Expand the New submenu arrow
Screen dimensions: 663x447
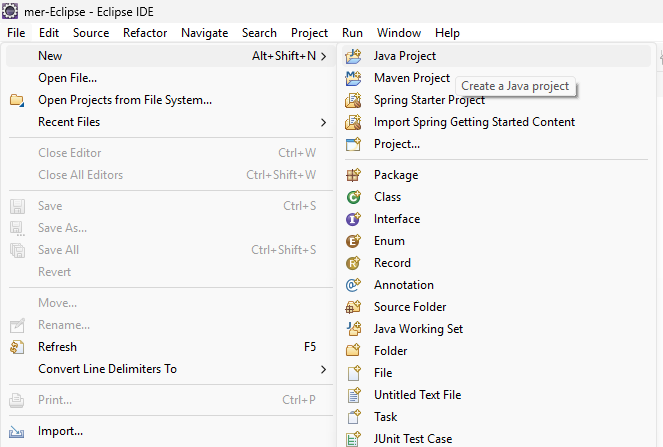pyautogui.click(x=323, y=56)
